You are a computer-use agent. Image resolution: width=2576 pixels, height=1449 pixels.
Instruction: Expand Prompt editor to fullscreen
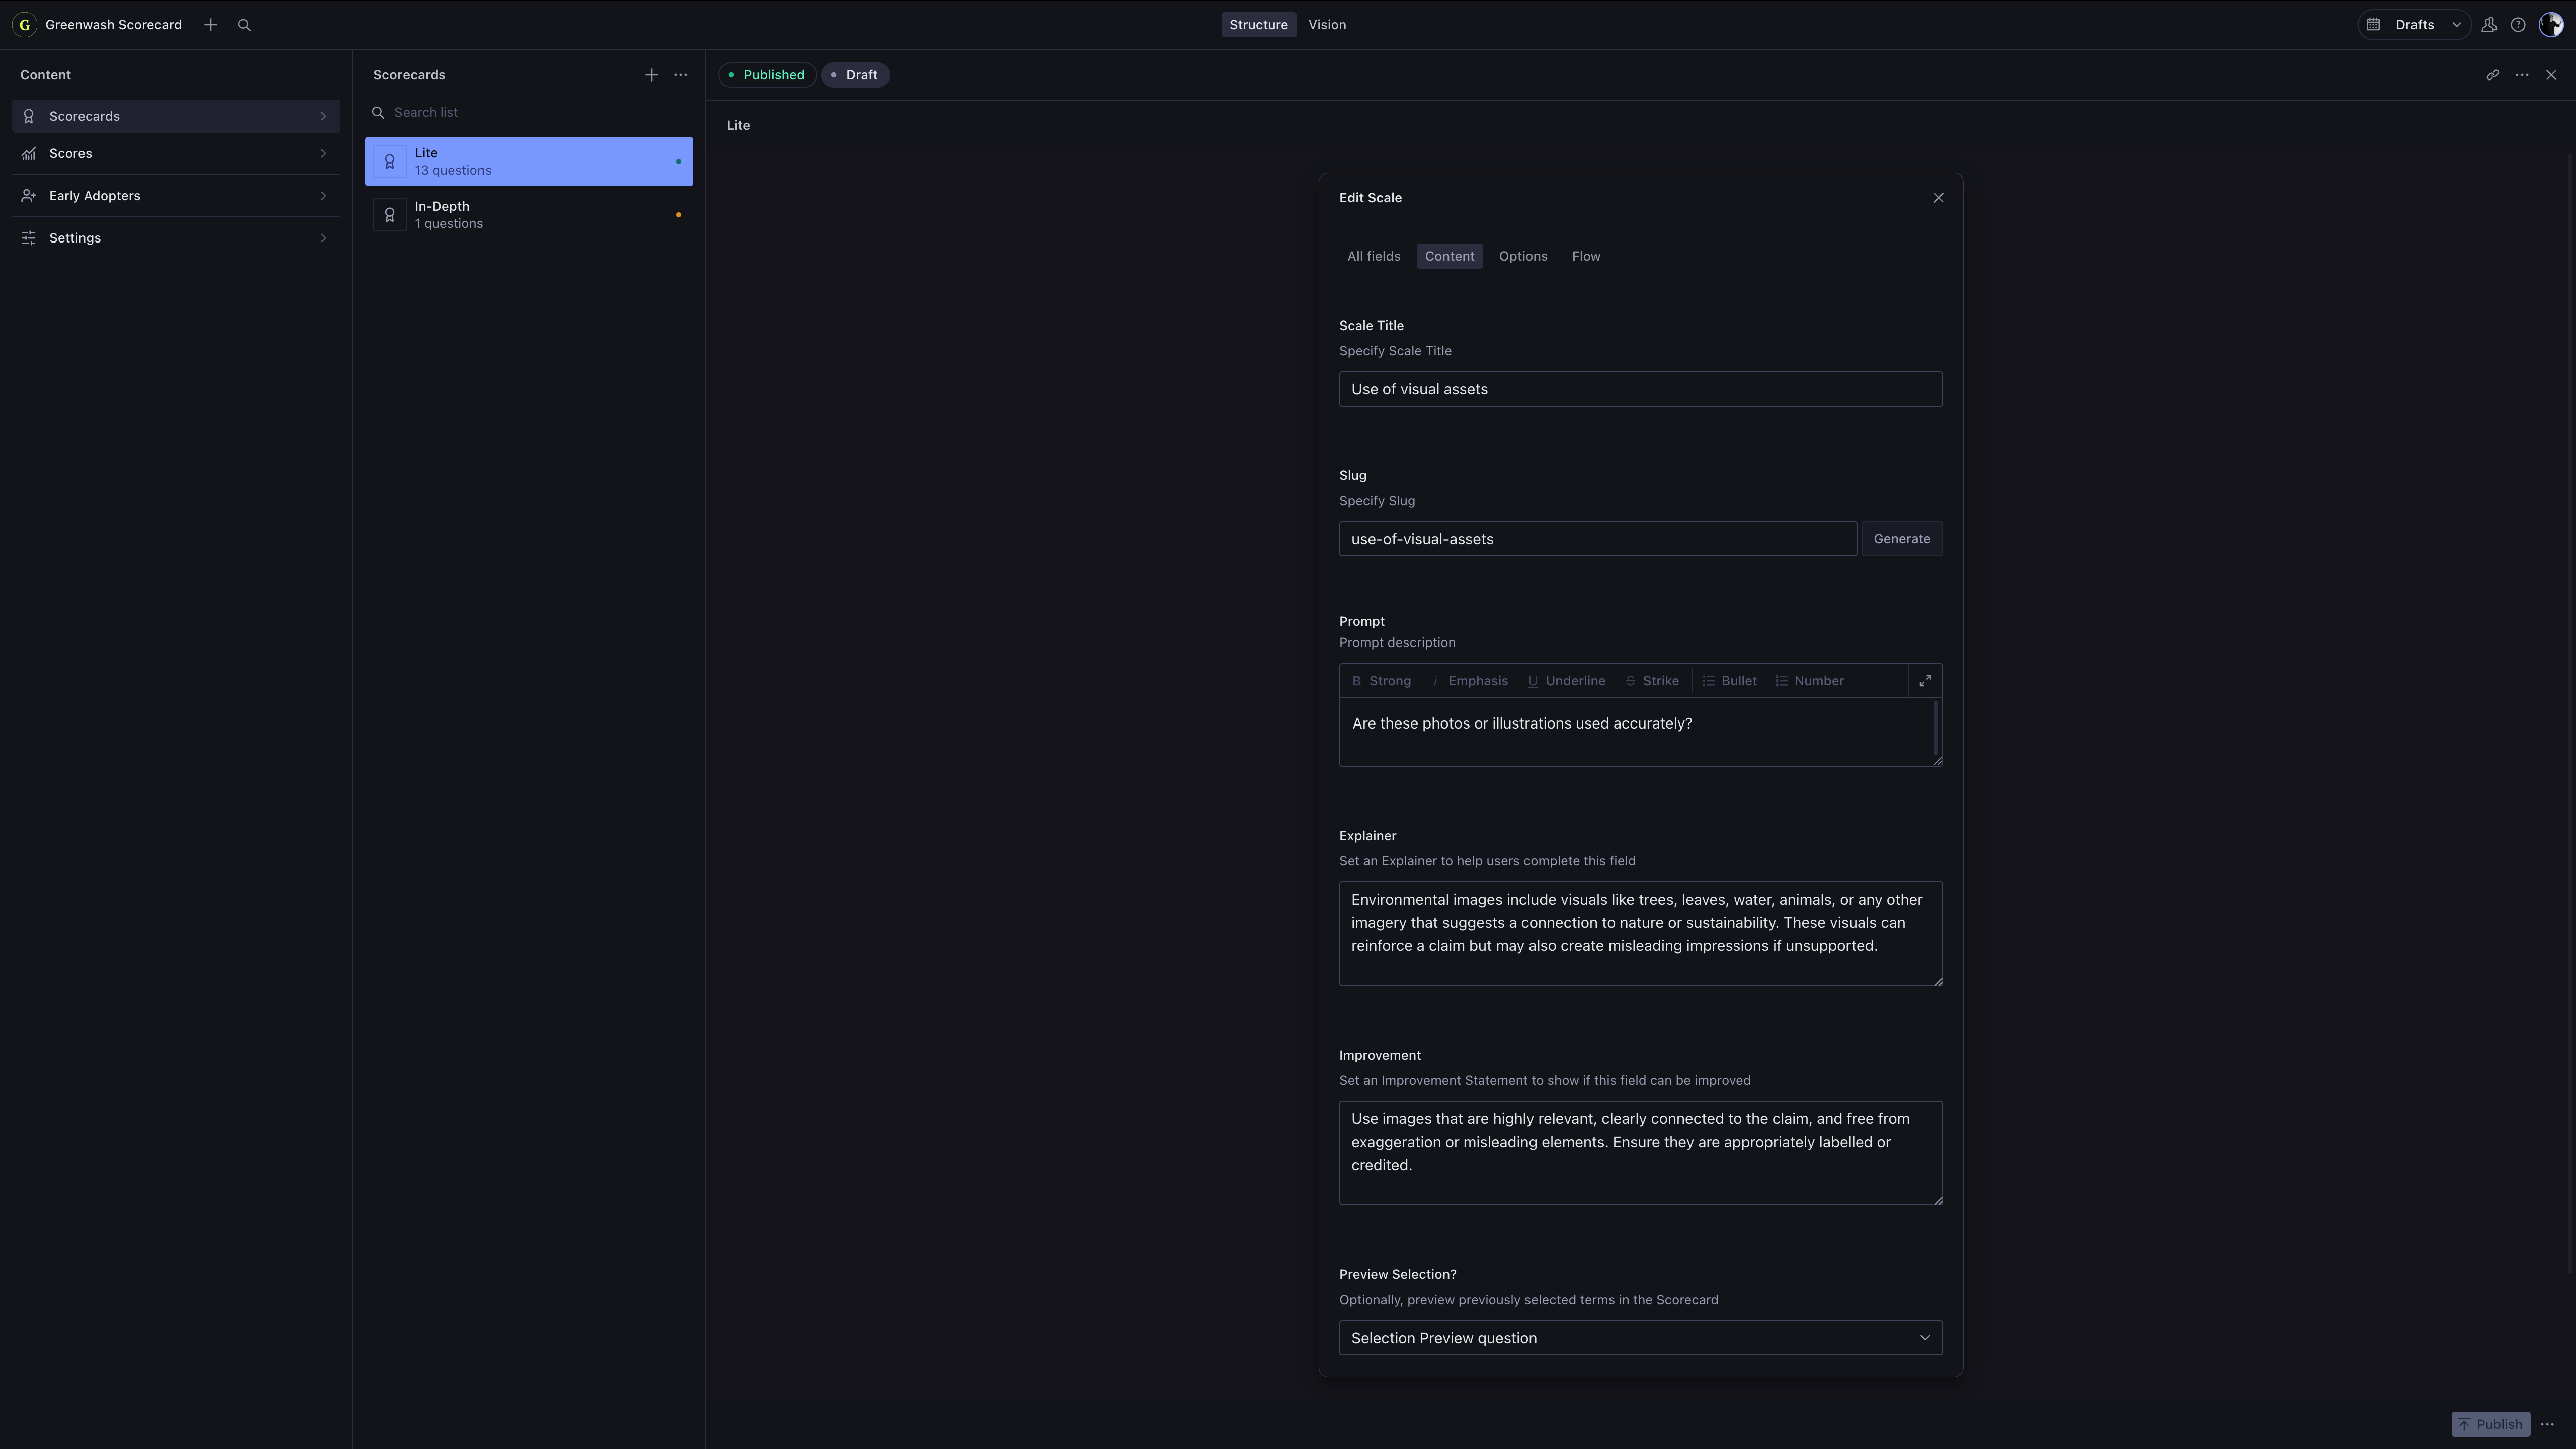pyautogui.click(x=1924, y=681)
